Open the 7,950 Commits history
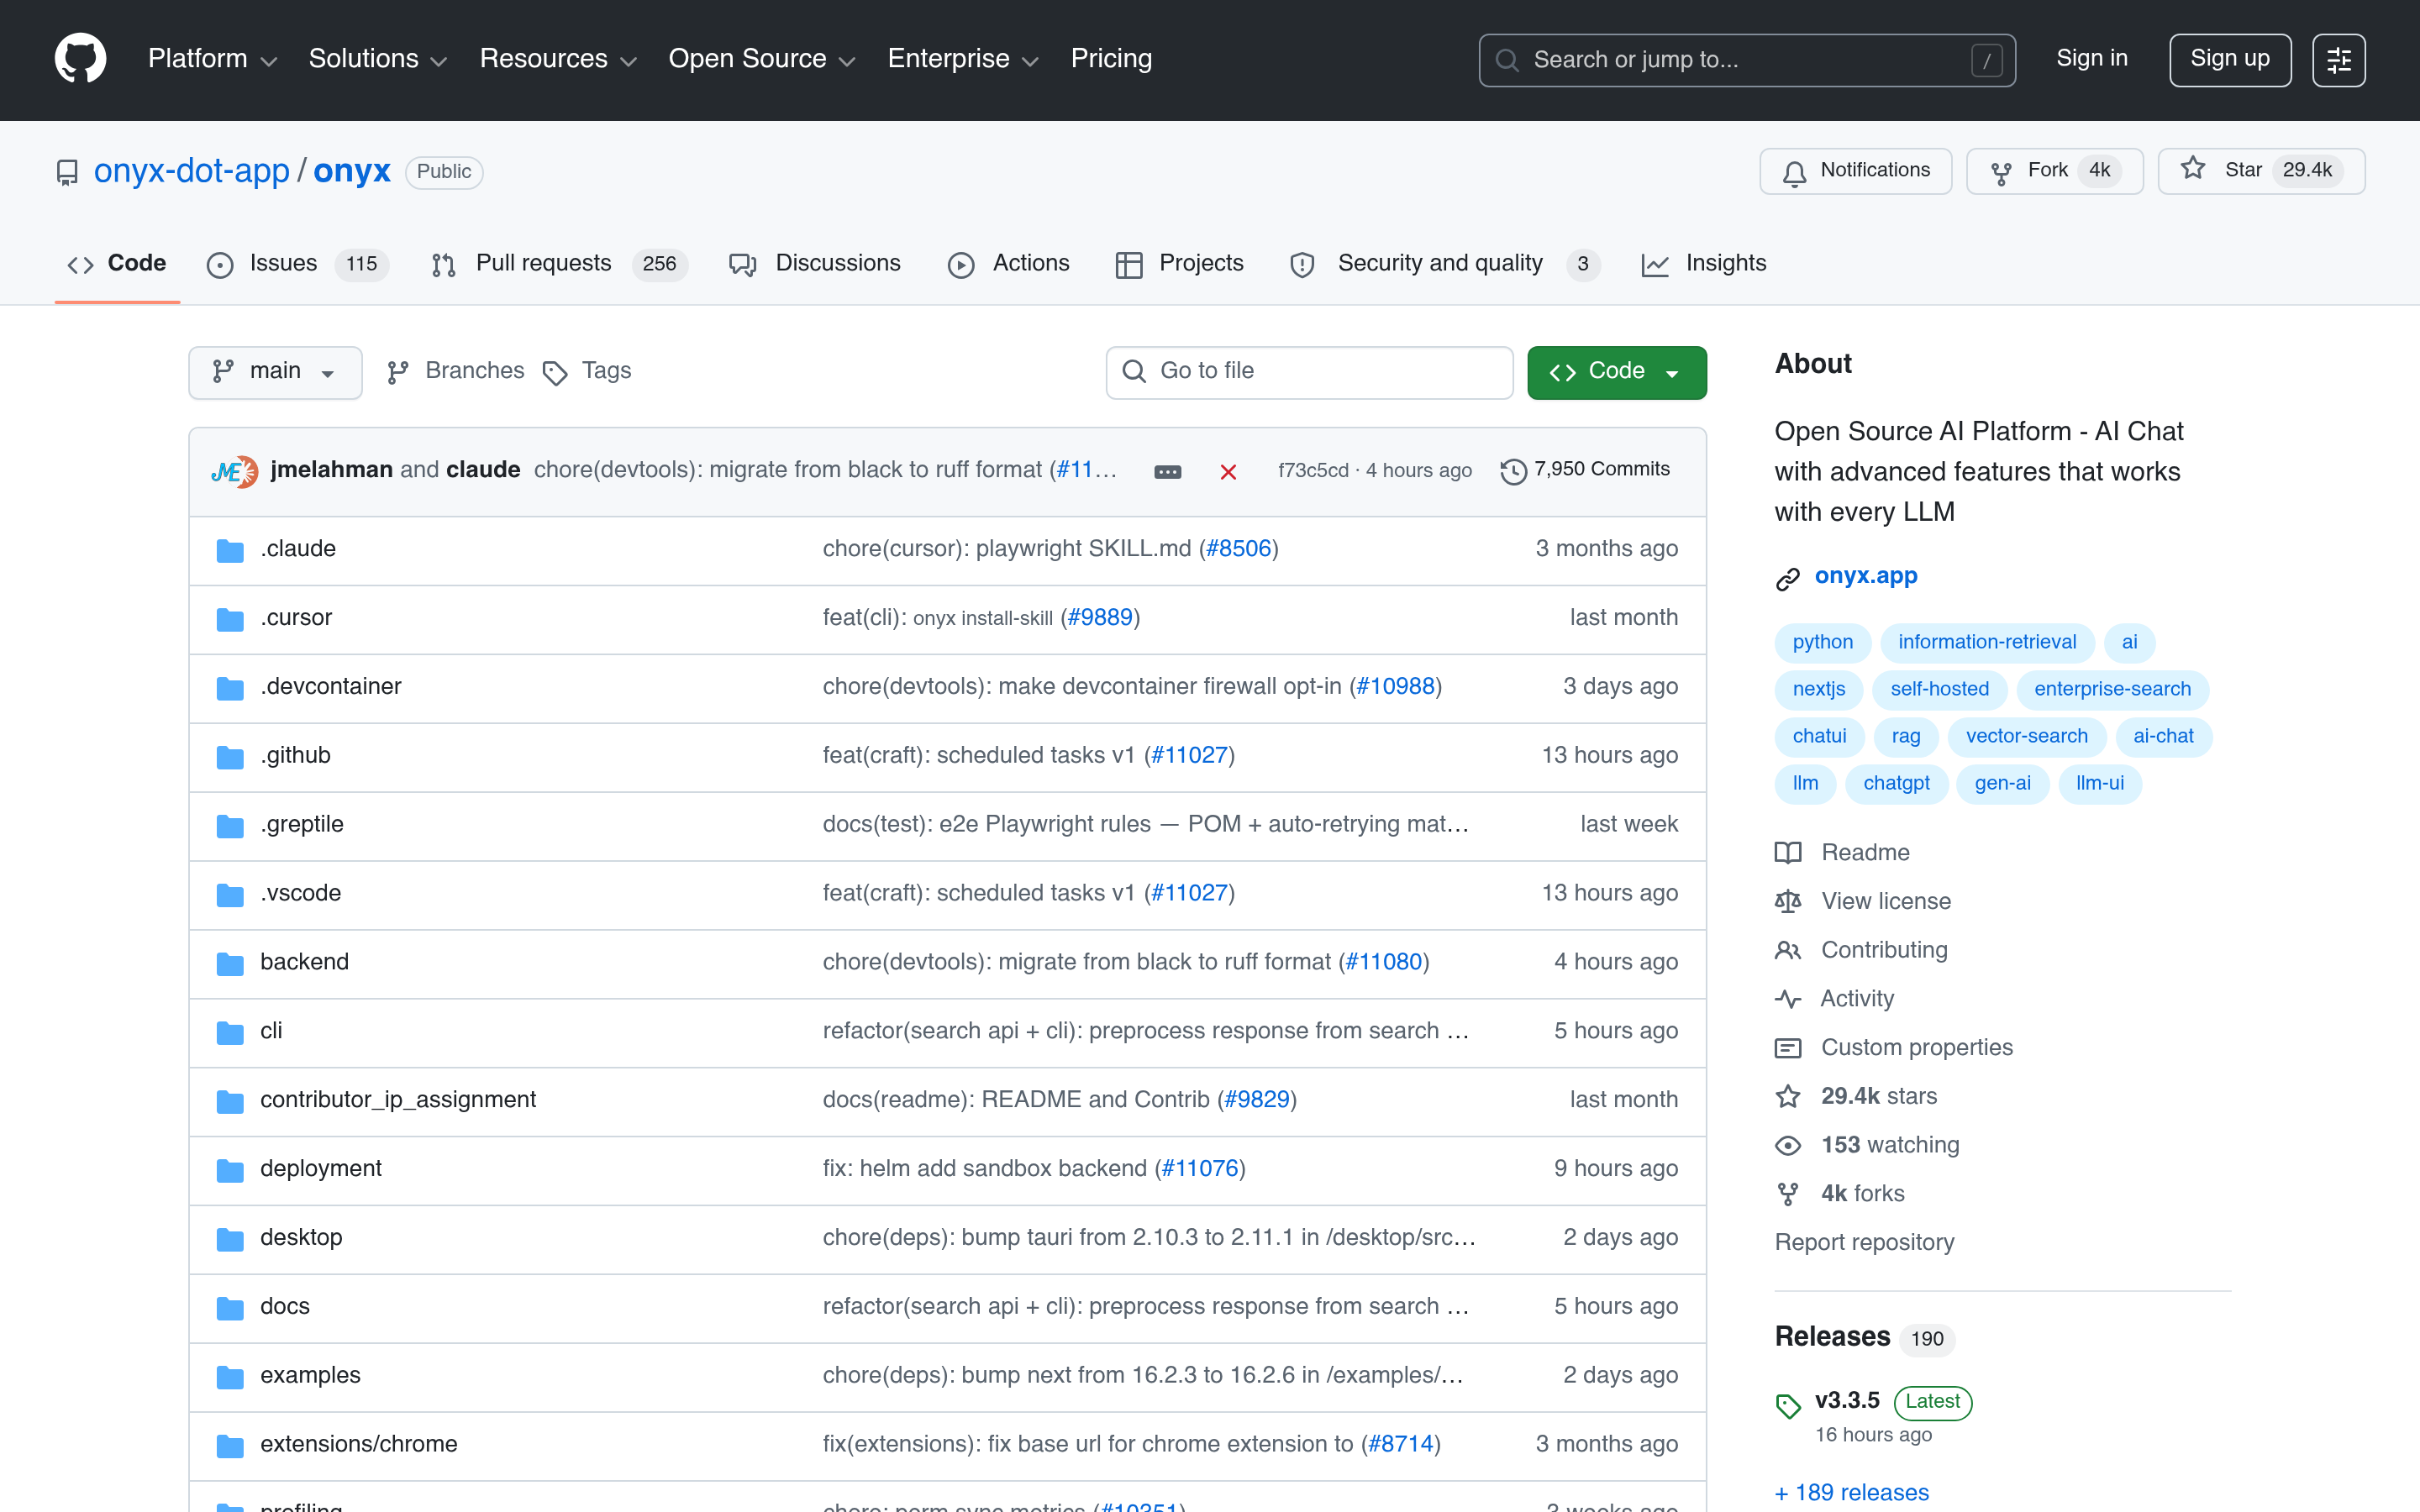The height and width of the screenshot is (1512, 2420). pos(1586,470)
